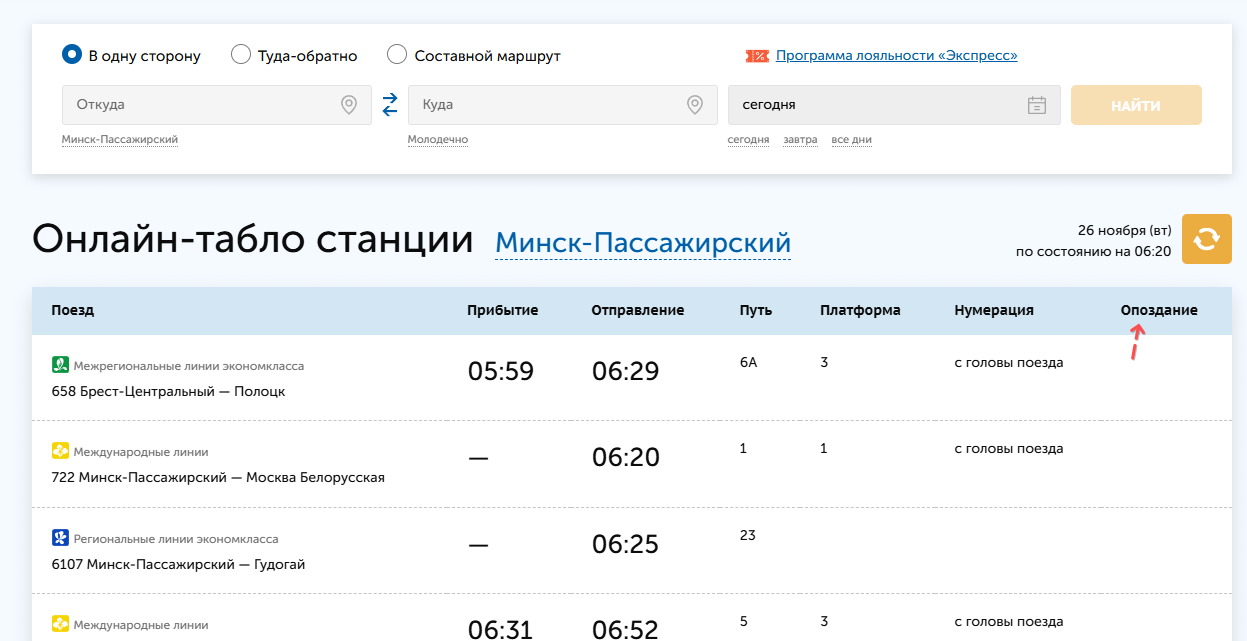1247x641 pixels.
Task: Click the «Прибытие» column header
Action: [503, 310]
